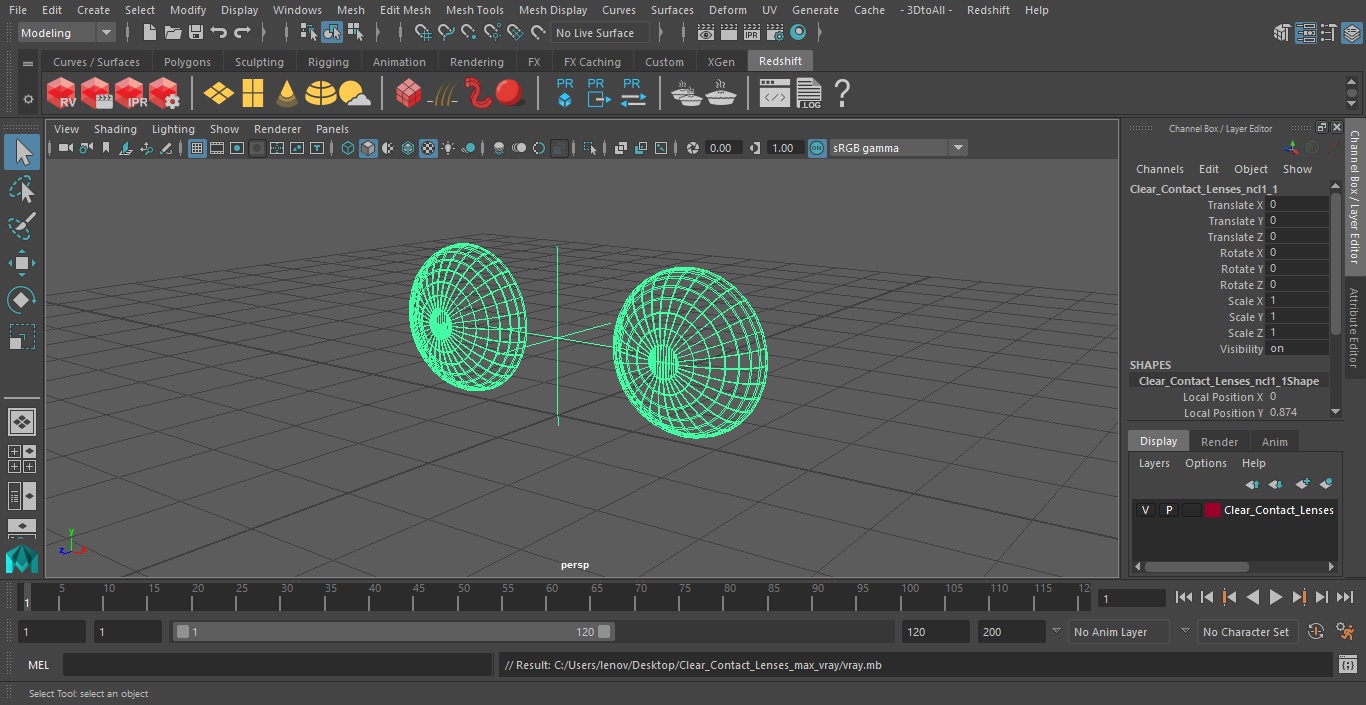The height and width of the screenshot is (705, 1366).
Task: Open No Live Surface field
Action: click(600, 33)
